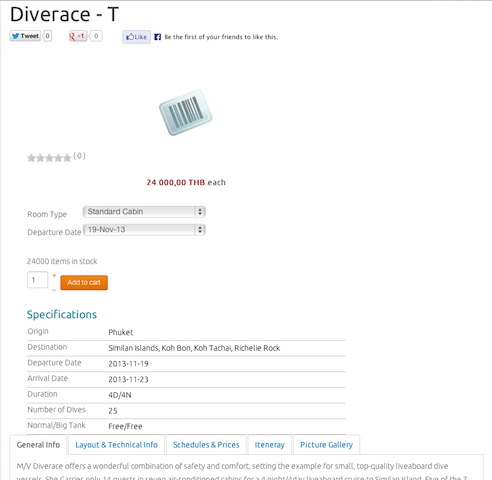Click the Google +1 button
Image resolution: width=492 pixels, height=480 pixels.
click(x=77, y=36)
